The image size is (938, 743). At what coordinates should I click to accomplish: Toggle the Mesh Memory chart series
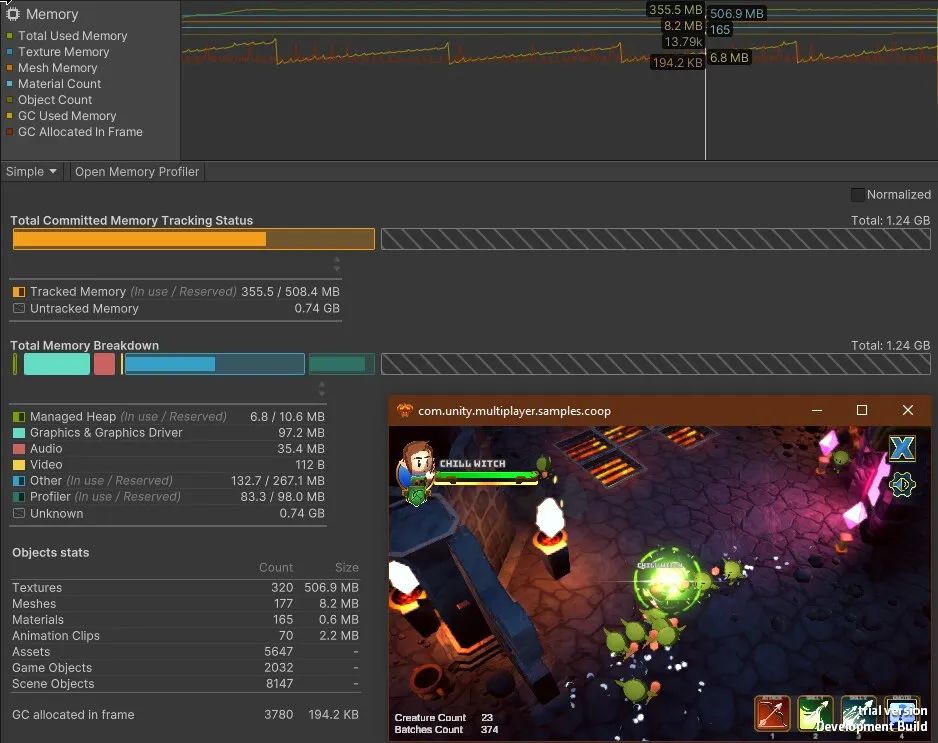pyautogui.click(x=58, y=67)
